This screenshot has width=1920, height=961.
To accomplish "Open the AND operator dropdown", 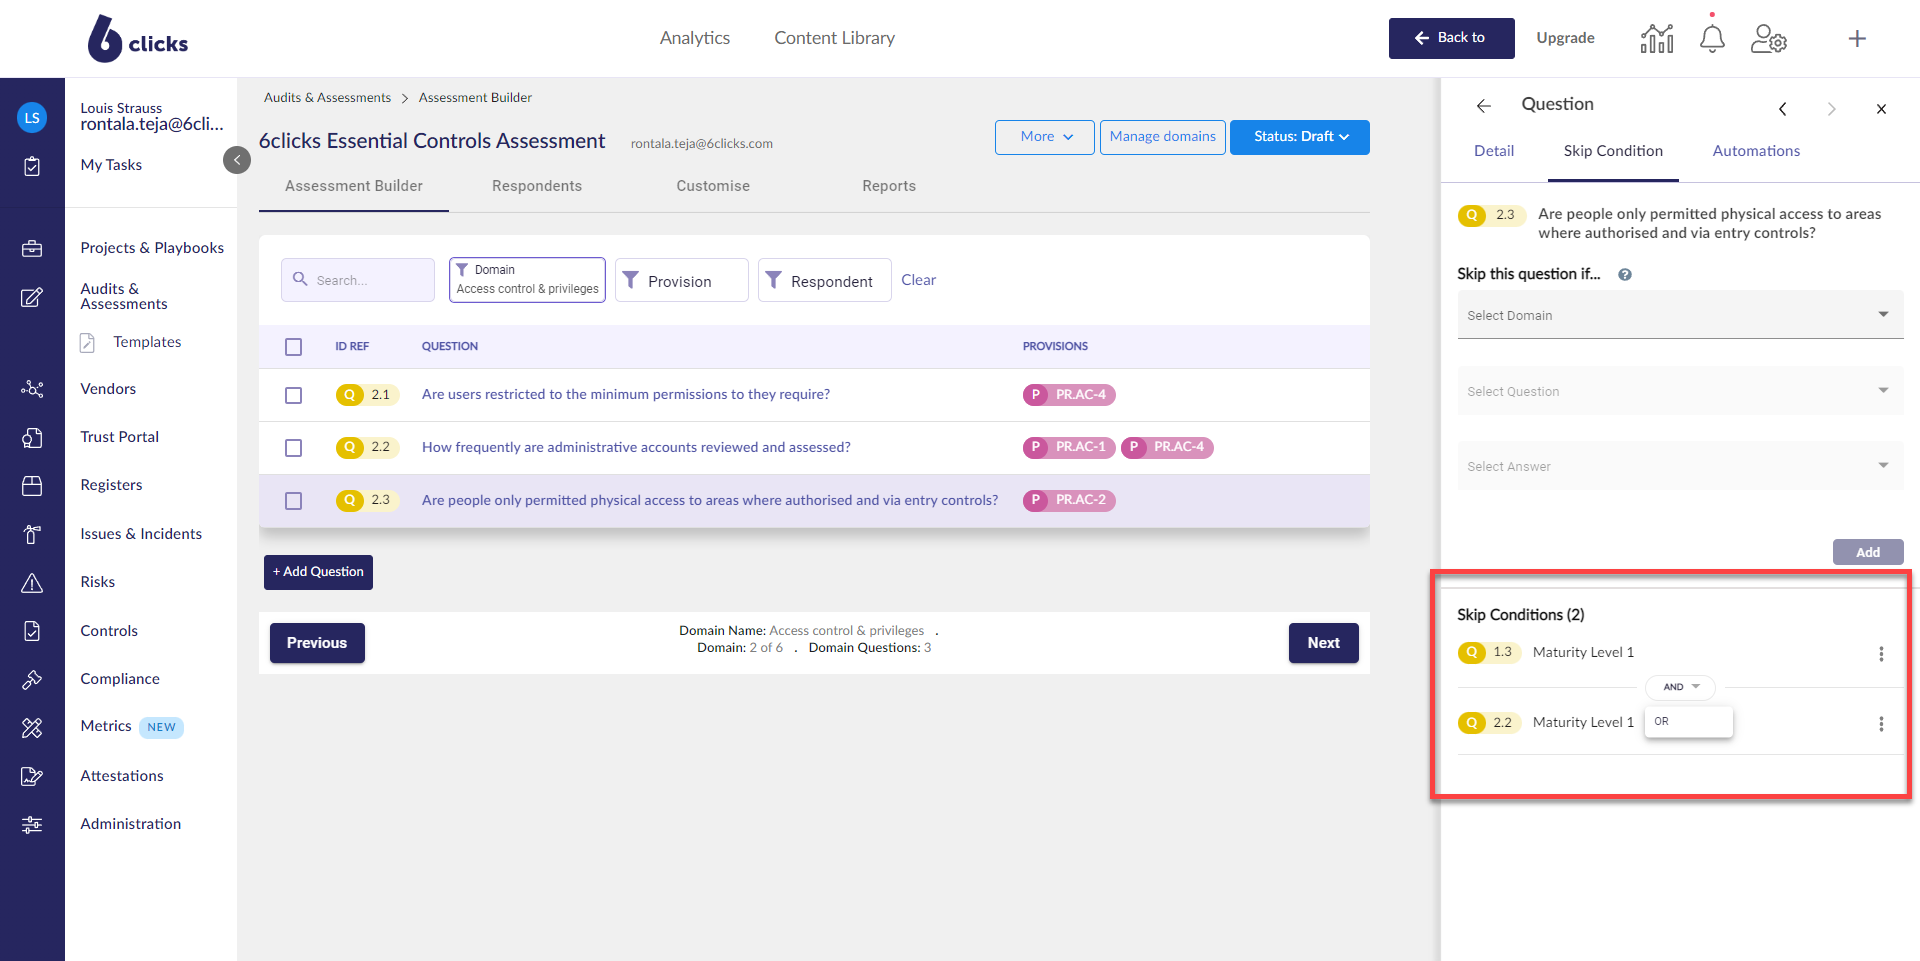I will [1681, 687].
